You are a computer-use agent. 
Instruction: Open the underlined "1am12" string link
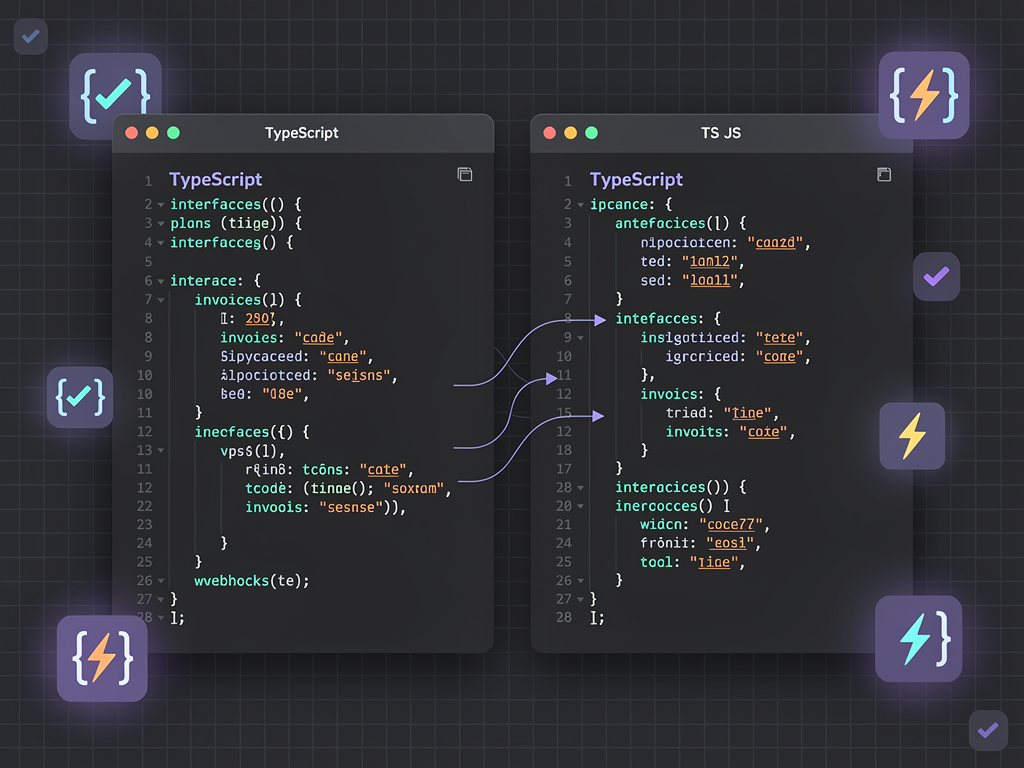(x=710, y=262)
